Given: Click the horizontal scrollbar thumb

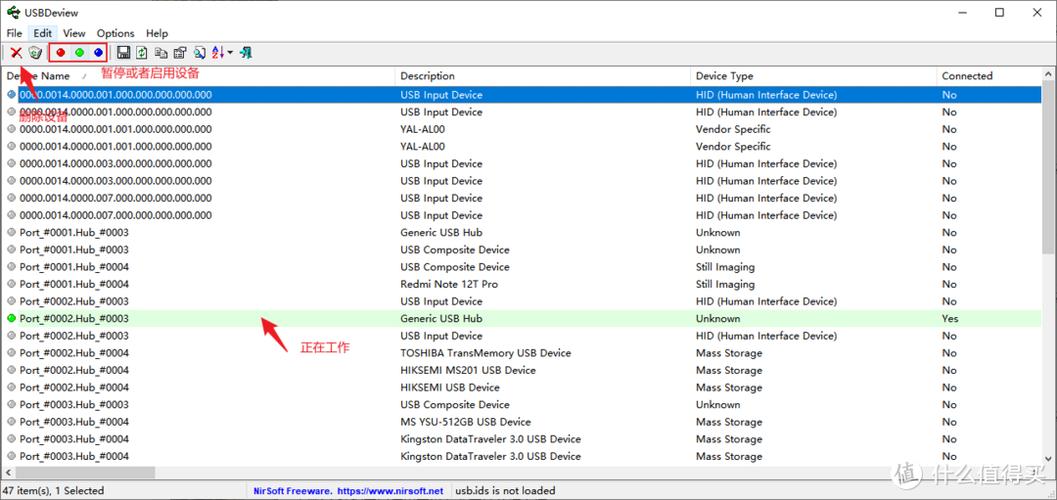Looking at the screenshot, I should tap(86, 473).
